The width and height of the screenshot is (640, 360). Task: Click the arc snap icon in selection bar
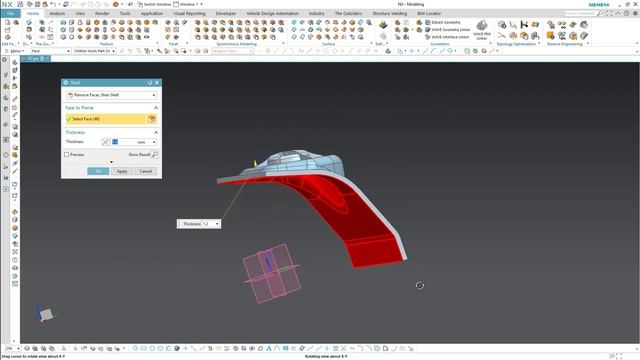tap(433, 51)
